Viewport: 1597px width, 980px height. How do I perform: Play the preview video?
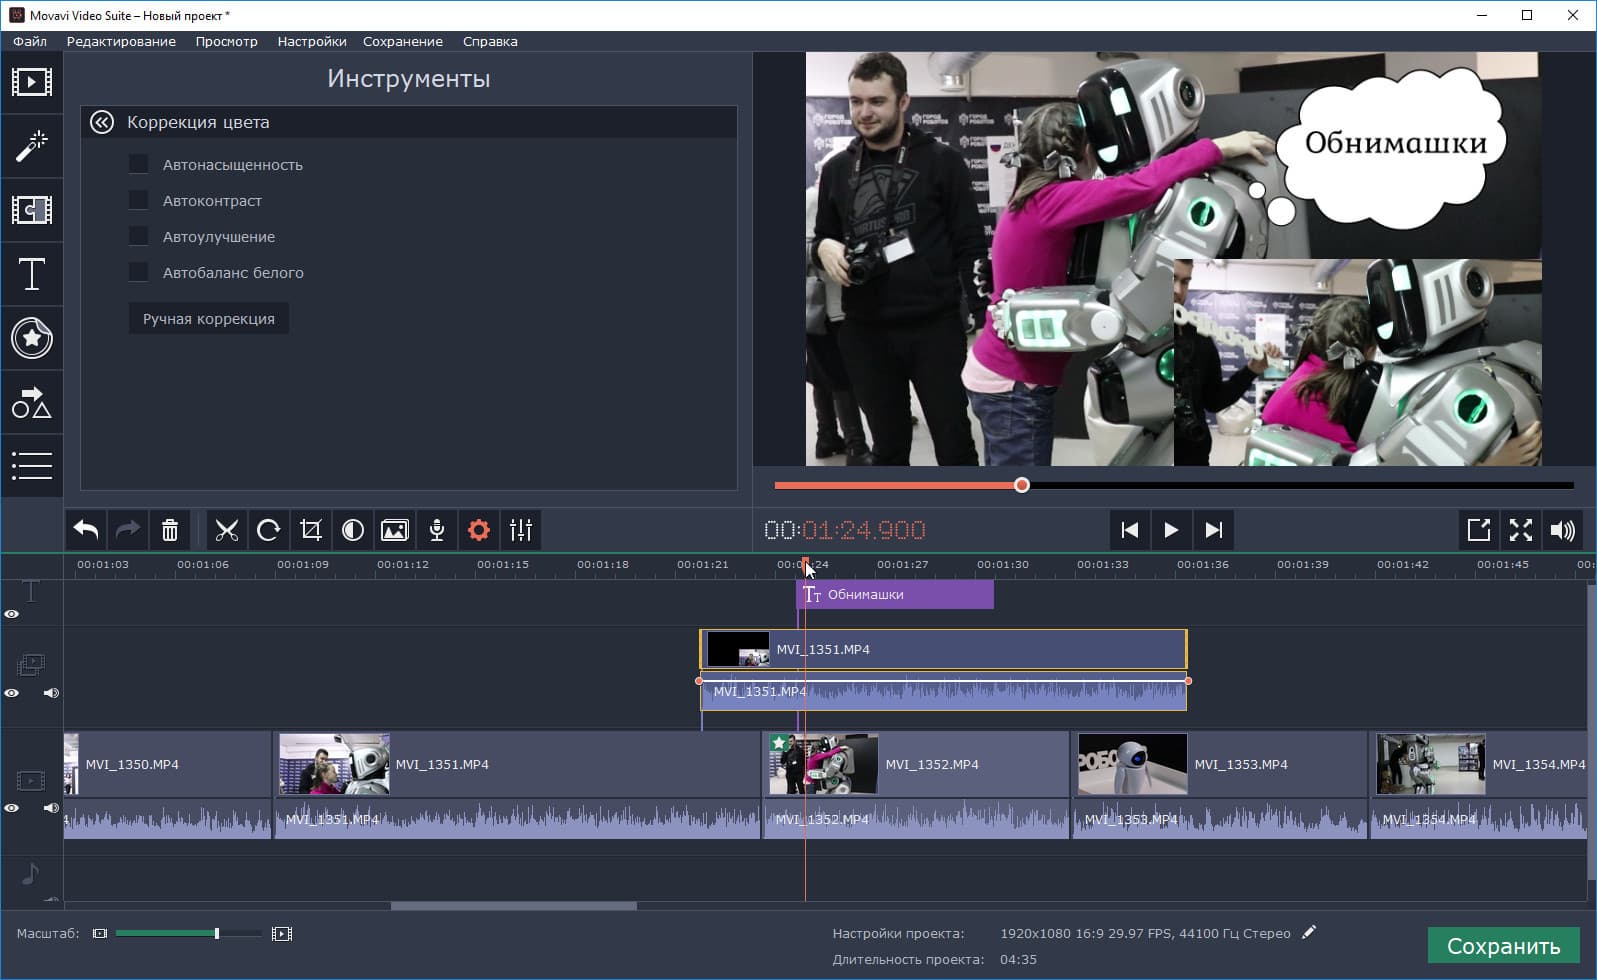click(x=1171, y=530)
